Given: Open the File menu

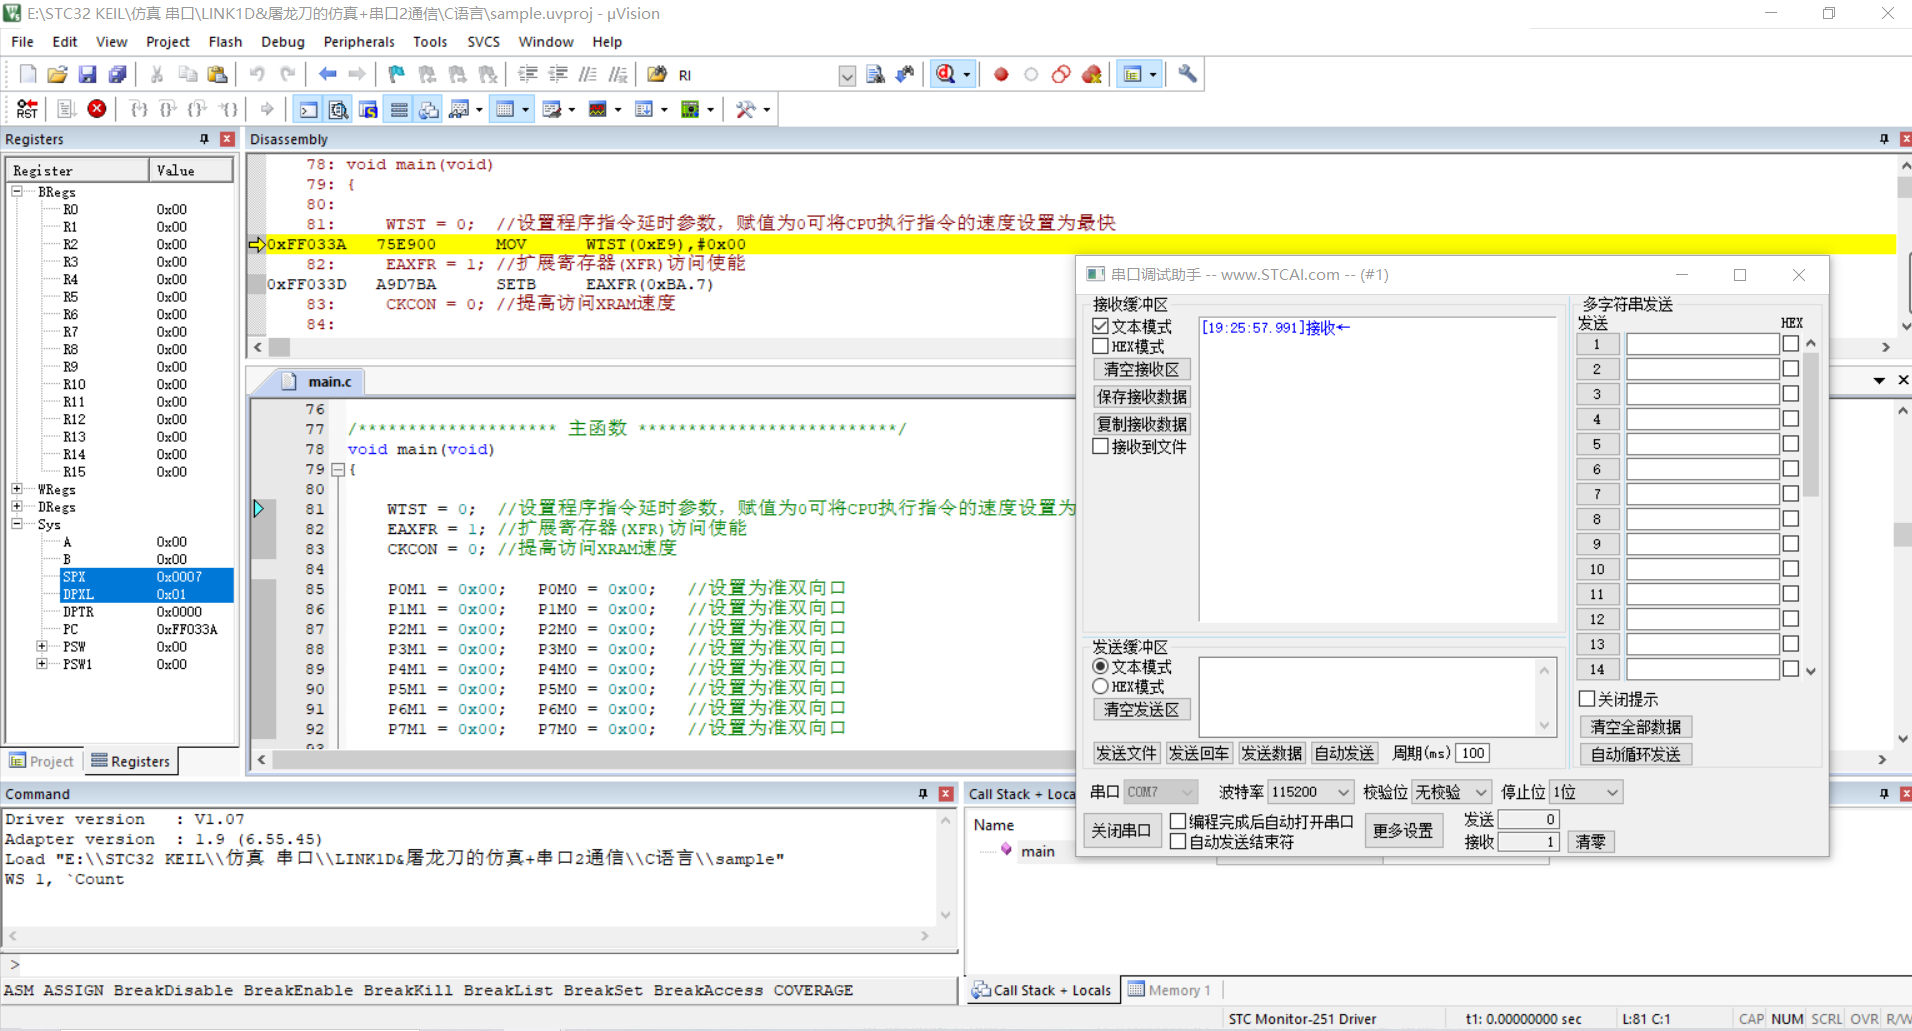Looking at the screenshot, I should click(x=22, y=41).
